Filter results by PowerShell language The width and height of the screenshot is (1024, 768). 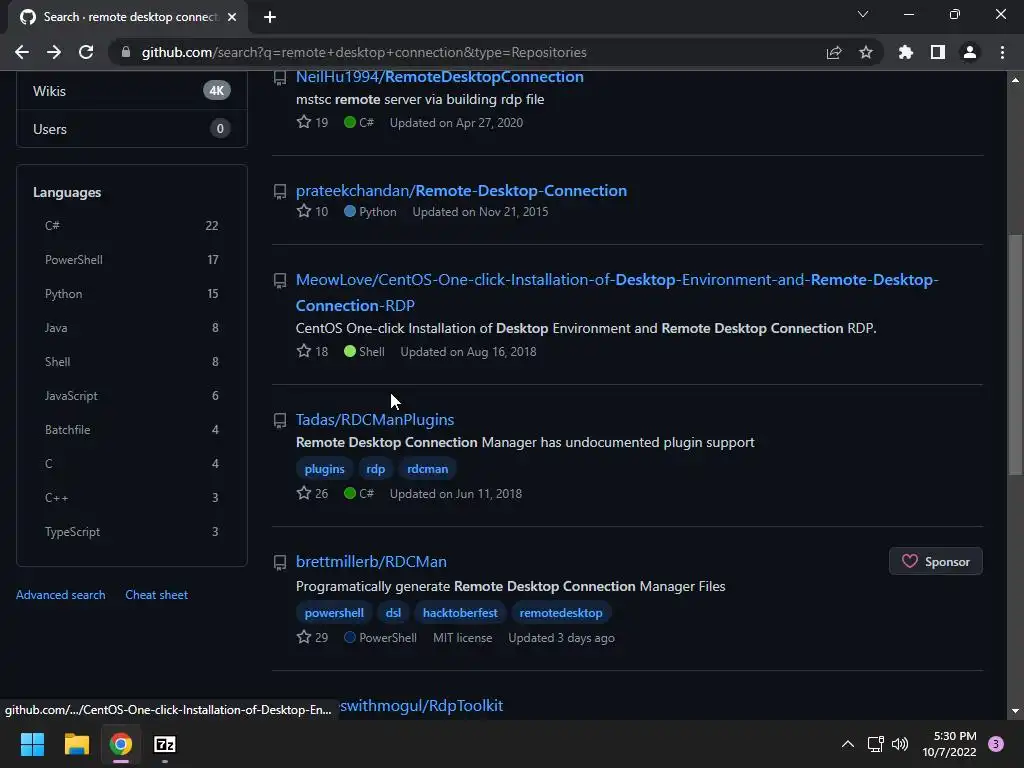pos(132,260)
